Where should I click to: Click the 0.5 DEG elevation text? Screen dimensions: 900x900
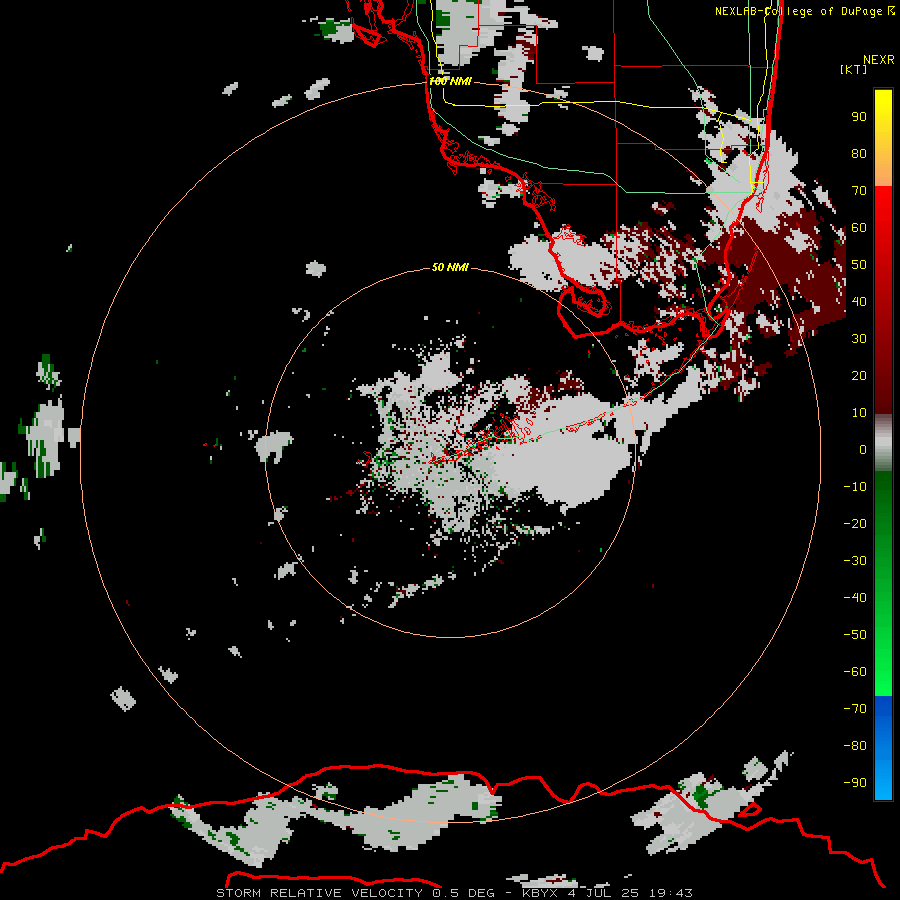click(x=463, y=893)
